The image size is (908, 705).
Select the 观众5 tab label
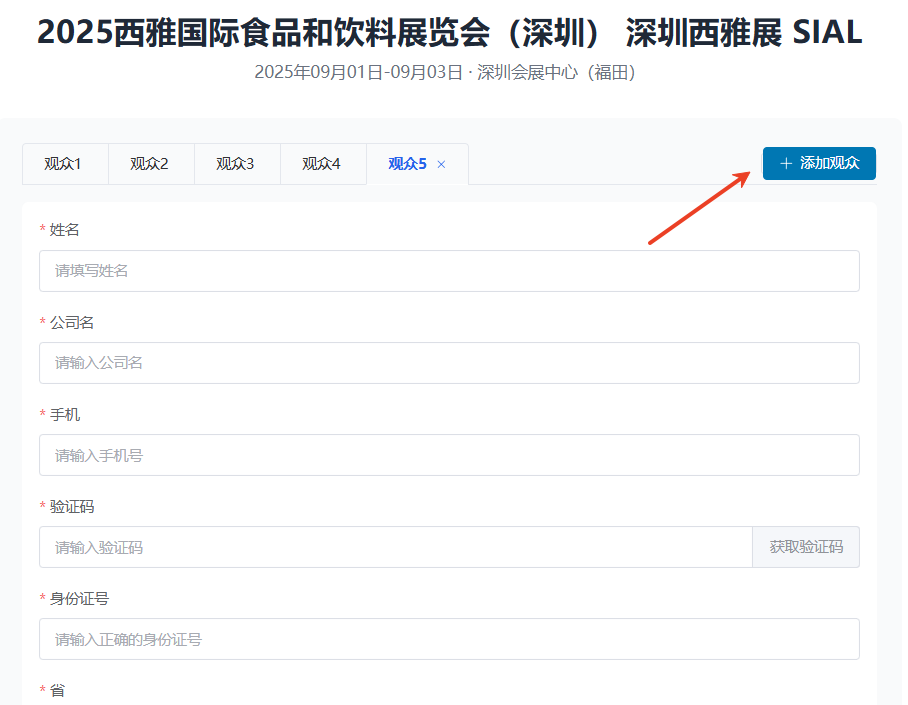pyautogui.click(x=407, y=164)
